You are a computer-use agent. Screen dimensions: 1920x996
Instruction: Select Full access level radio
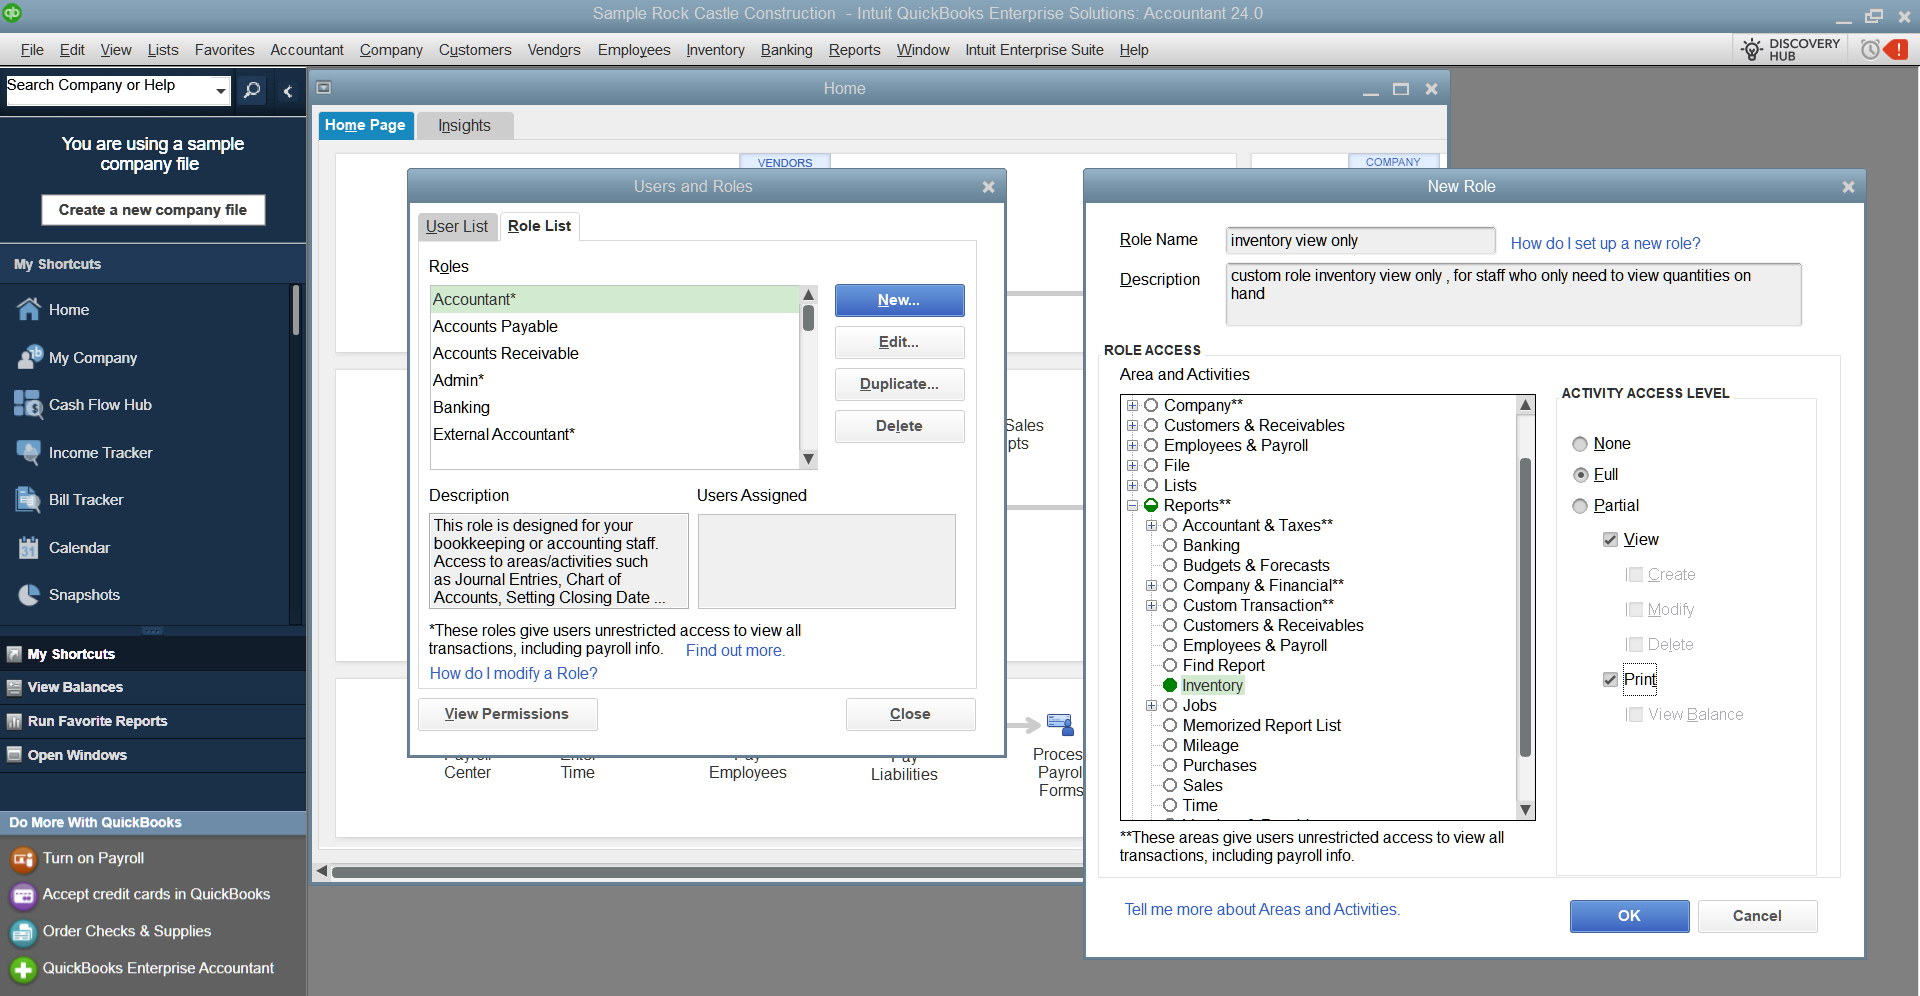coord(1580,475)
